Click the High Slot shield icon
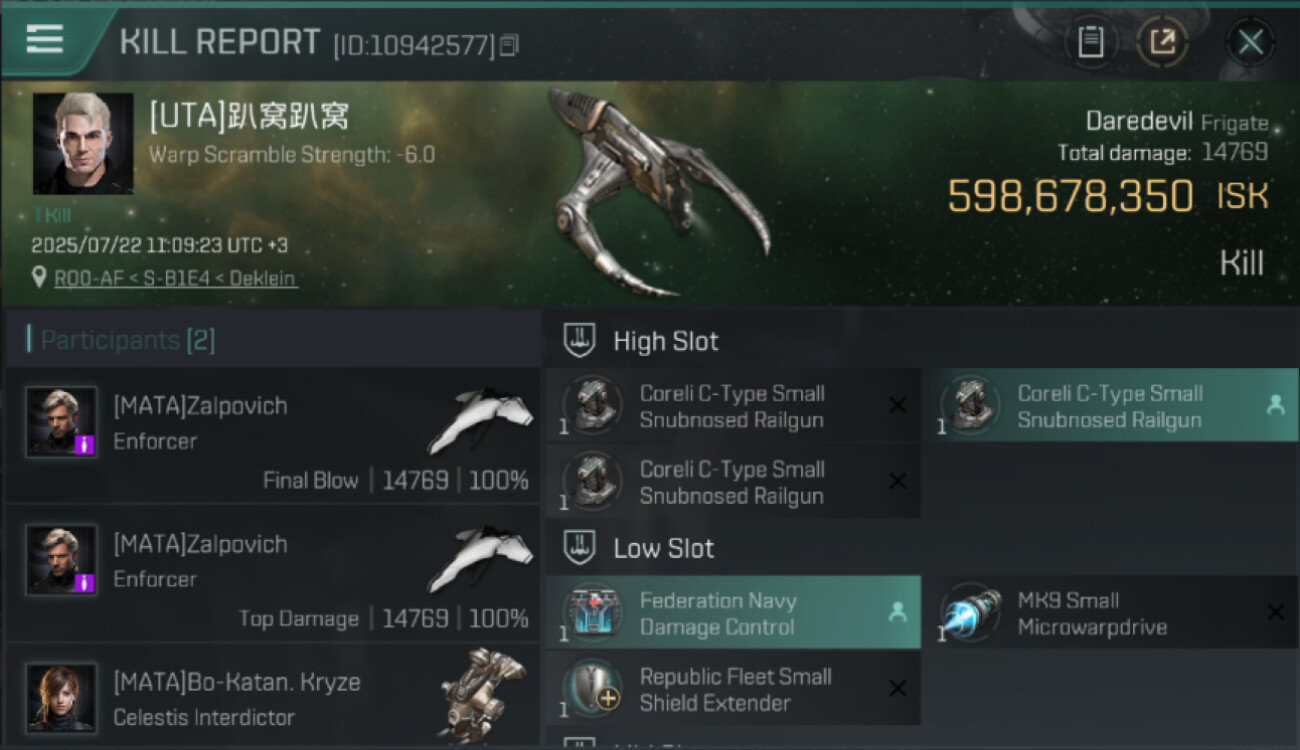This screenshot has height=750, width=1300. (x=580, y=341)
